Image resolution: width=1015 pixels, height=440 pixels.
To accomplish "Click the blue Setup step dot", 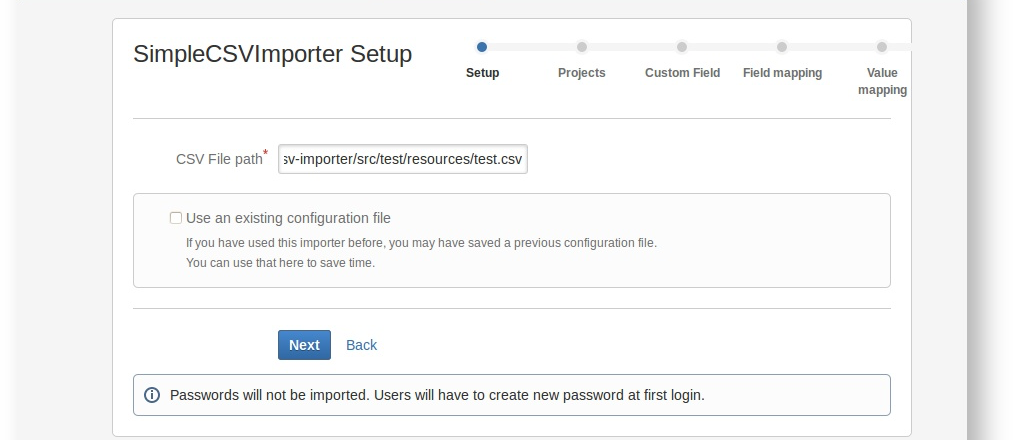I will coord(482,47).
